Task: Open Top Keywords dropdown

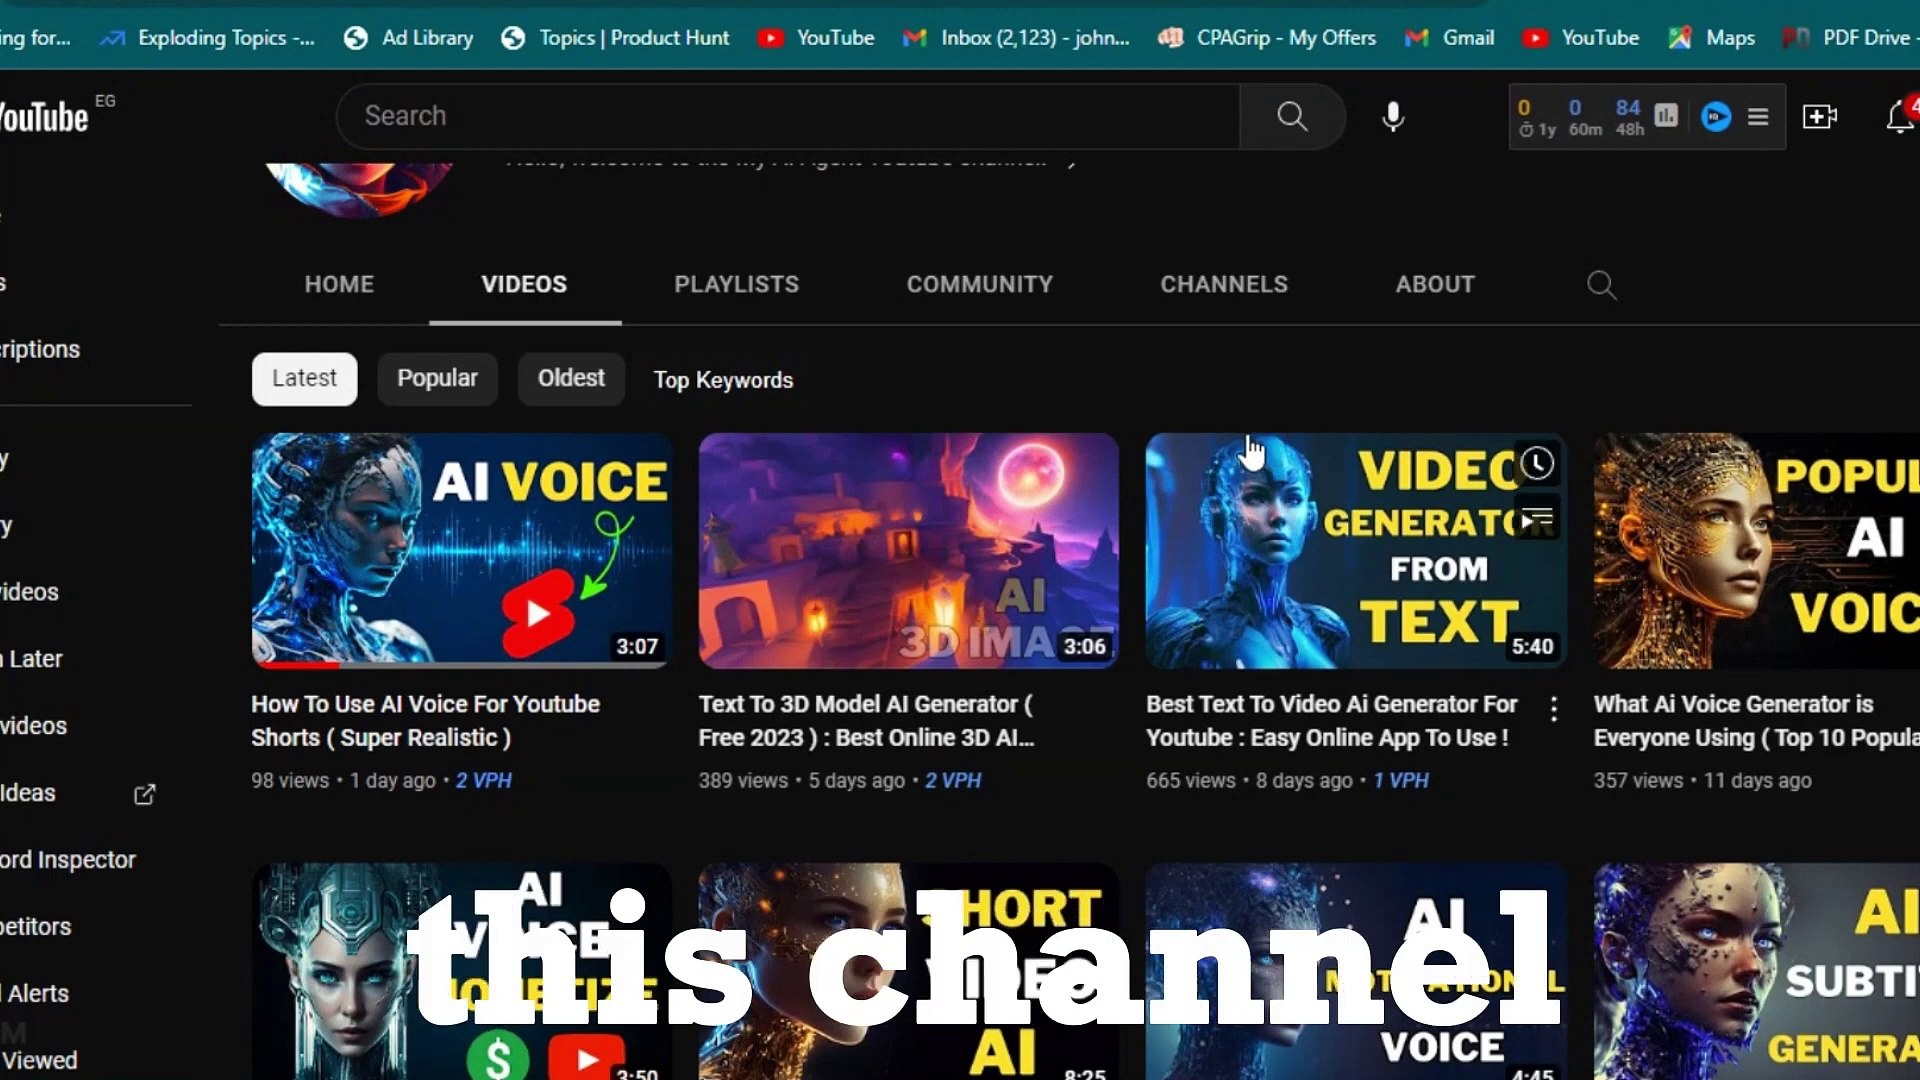Action: click(x=723, y=380)
